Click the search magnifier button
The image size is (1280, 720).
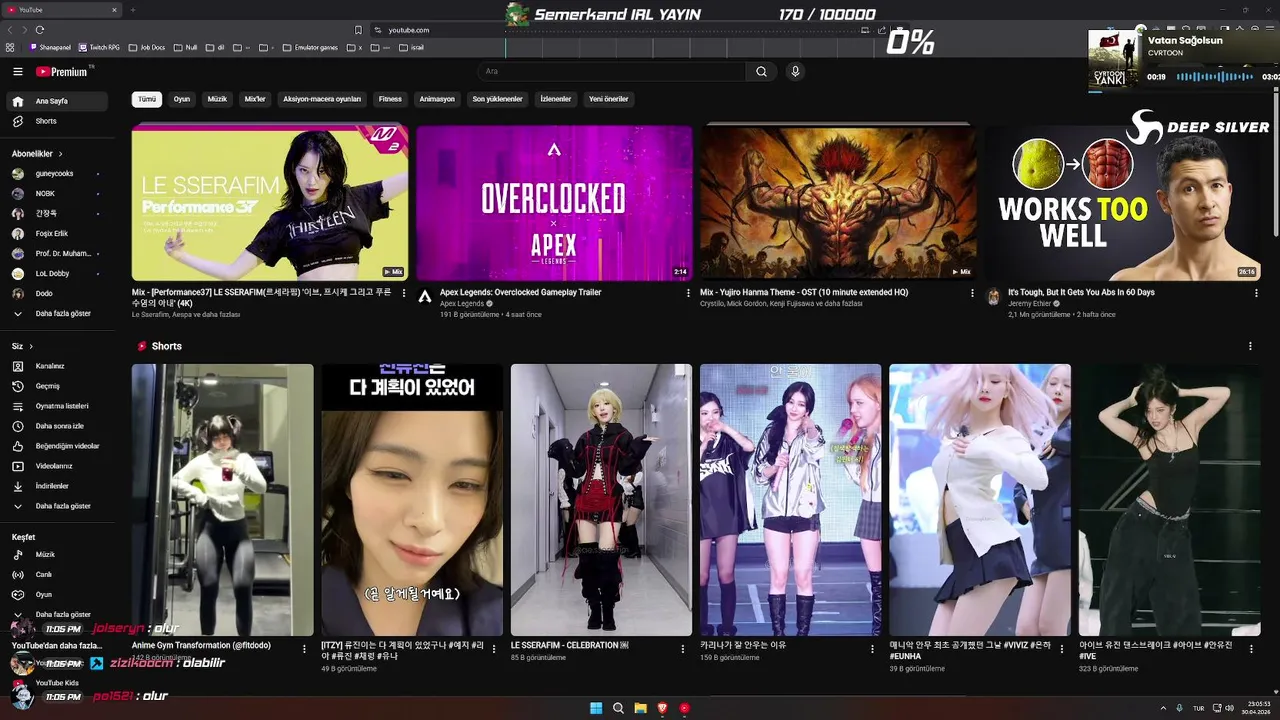point(761,71)
